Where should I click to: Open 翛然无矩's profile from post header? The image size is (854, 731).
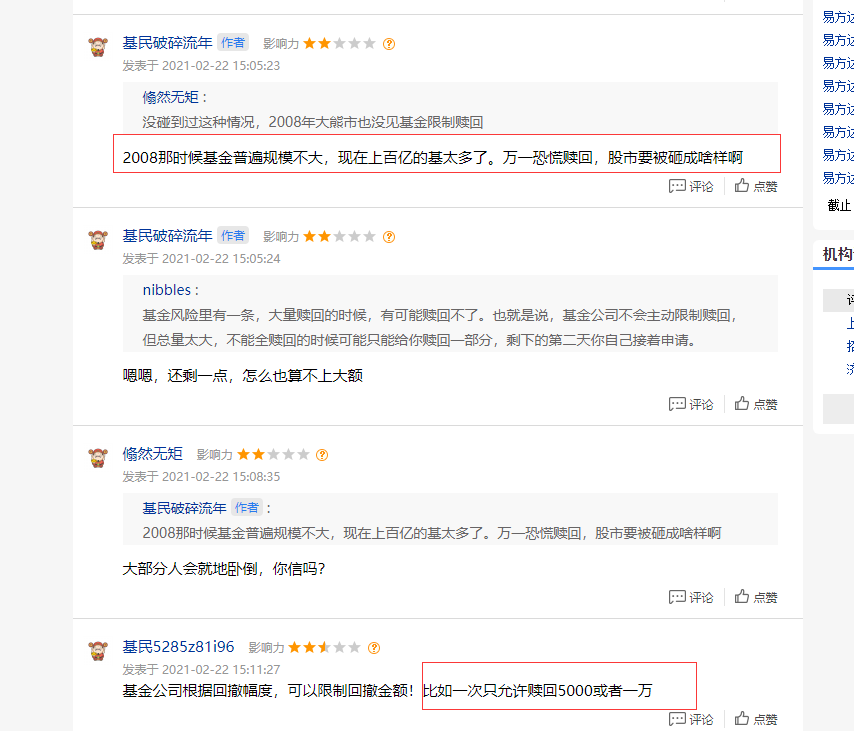pos(152,454)
